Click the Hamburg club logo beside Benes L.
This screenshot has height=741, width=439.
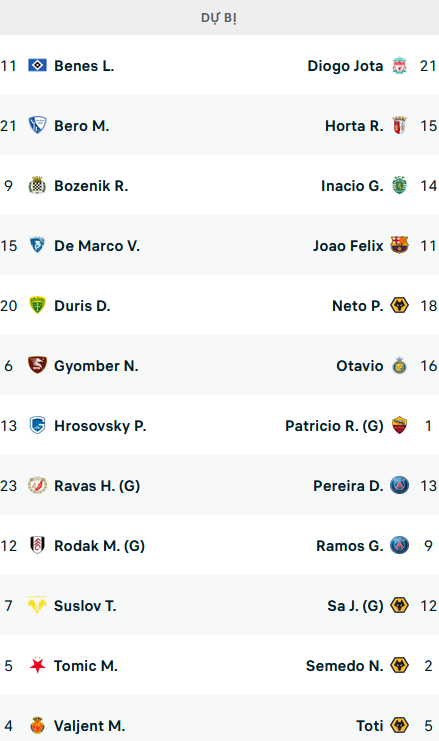(37, 65)
